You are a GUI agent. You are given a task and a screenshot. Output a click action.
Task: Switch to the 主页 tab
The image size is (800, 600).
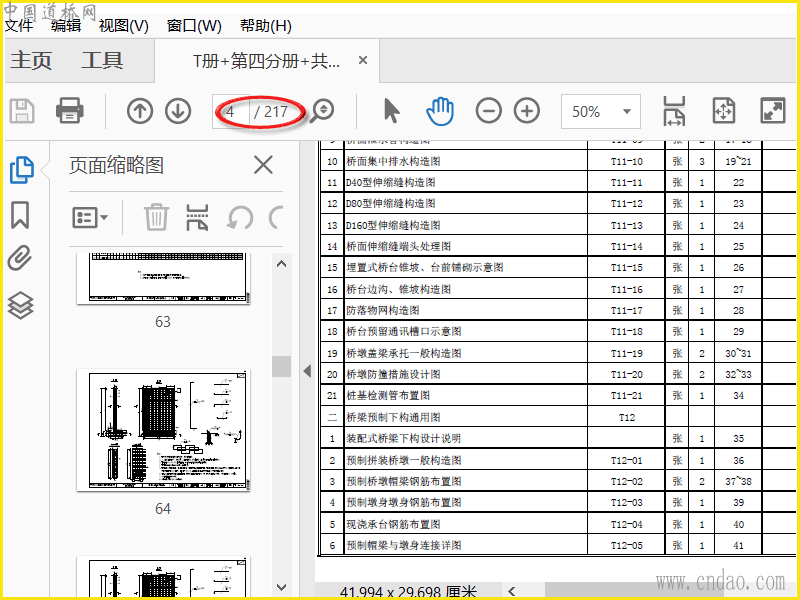31,60
